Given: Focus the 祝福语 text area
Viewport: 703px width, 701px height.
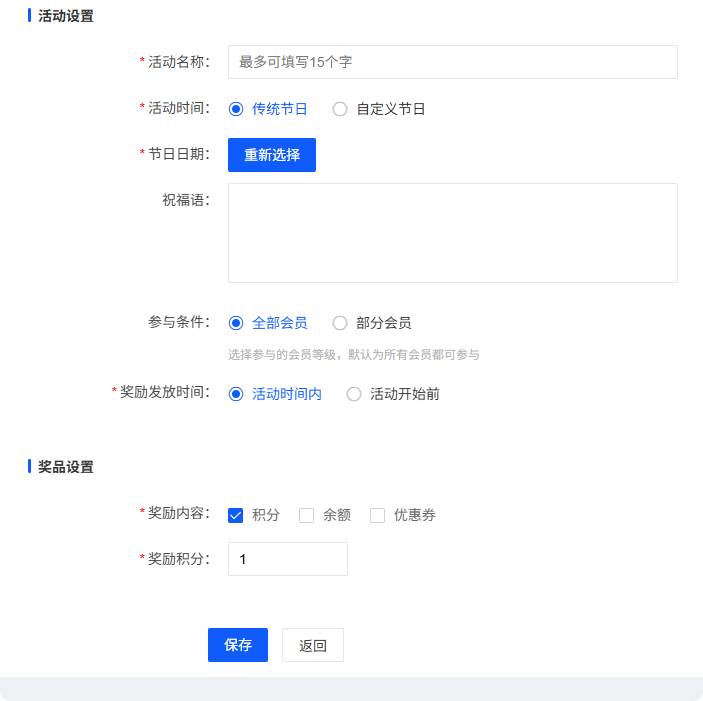Looking at the screenshot, I should point(452,232).
